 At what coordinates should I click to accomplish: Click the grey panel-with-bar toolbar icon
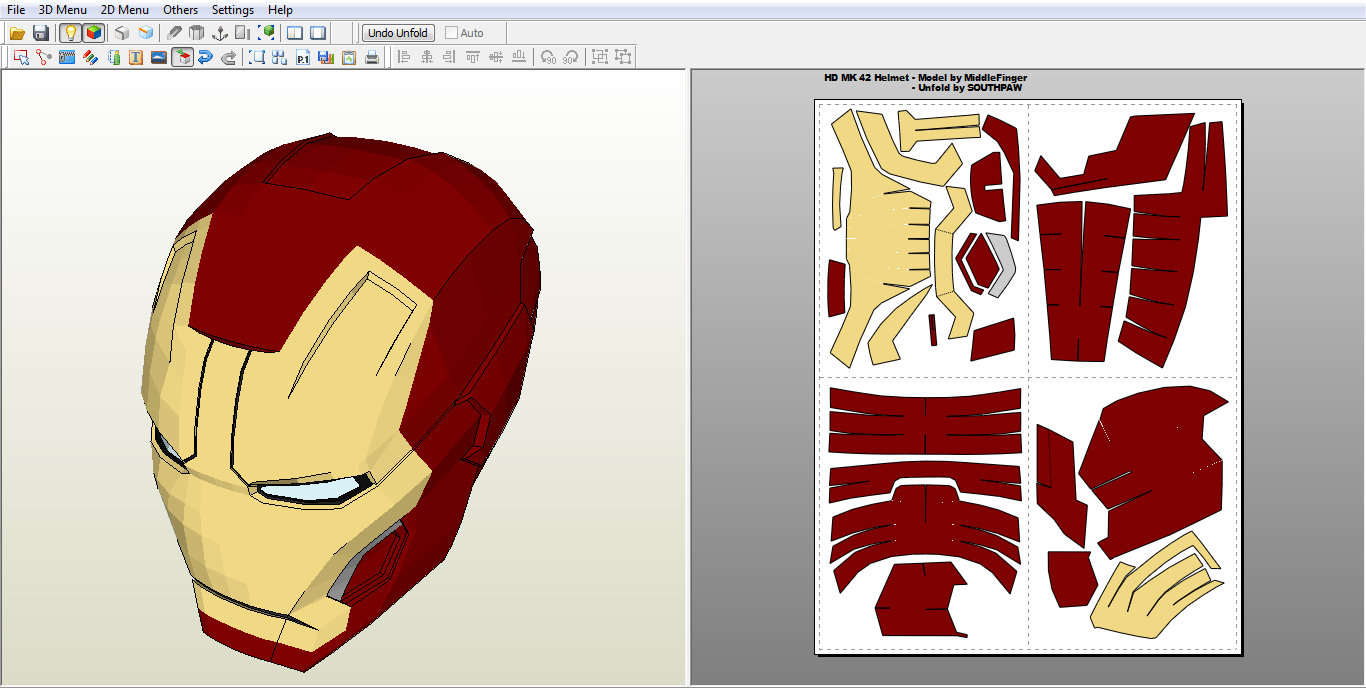pos(243,33)
